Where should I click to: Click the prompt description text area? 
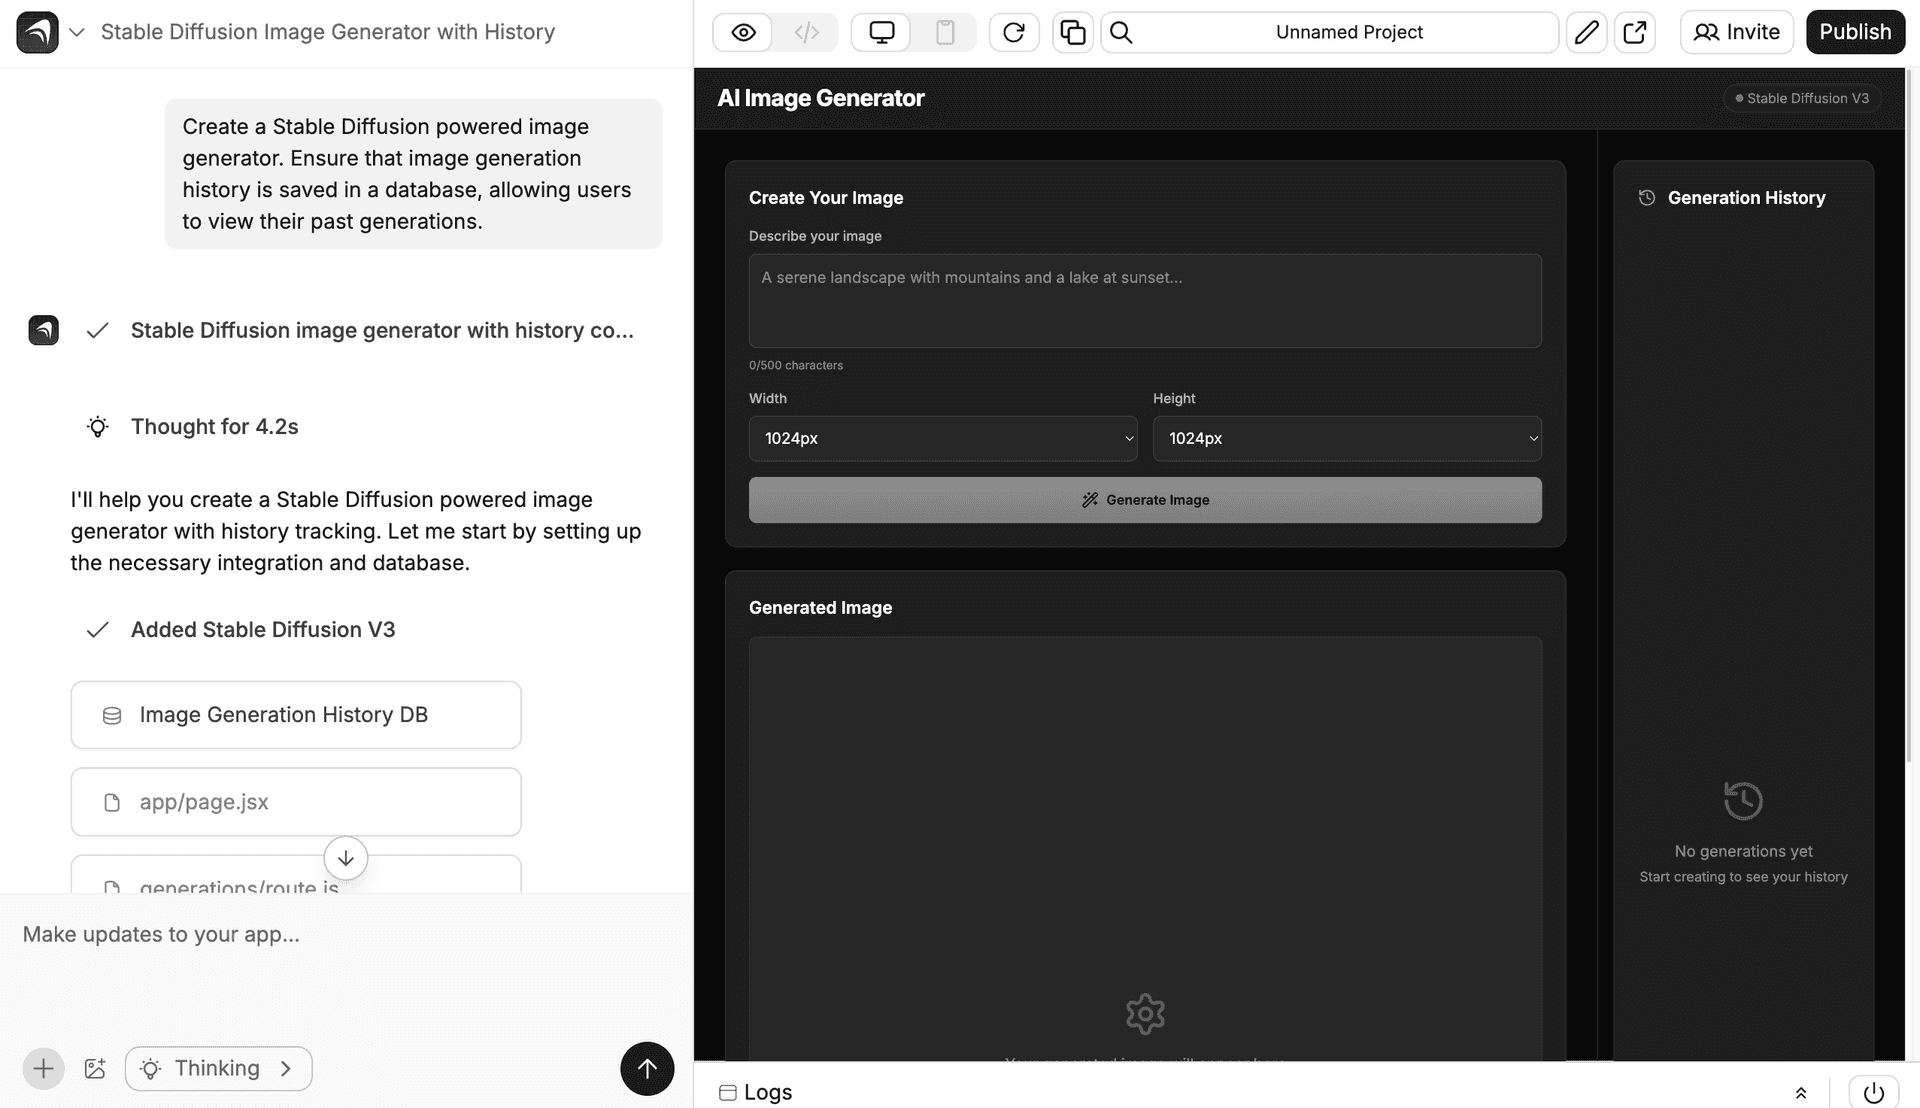coord(1144,300)
